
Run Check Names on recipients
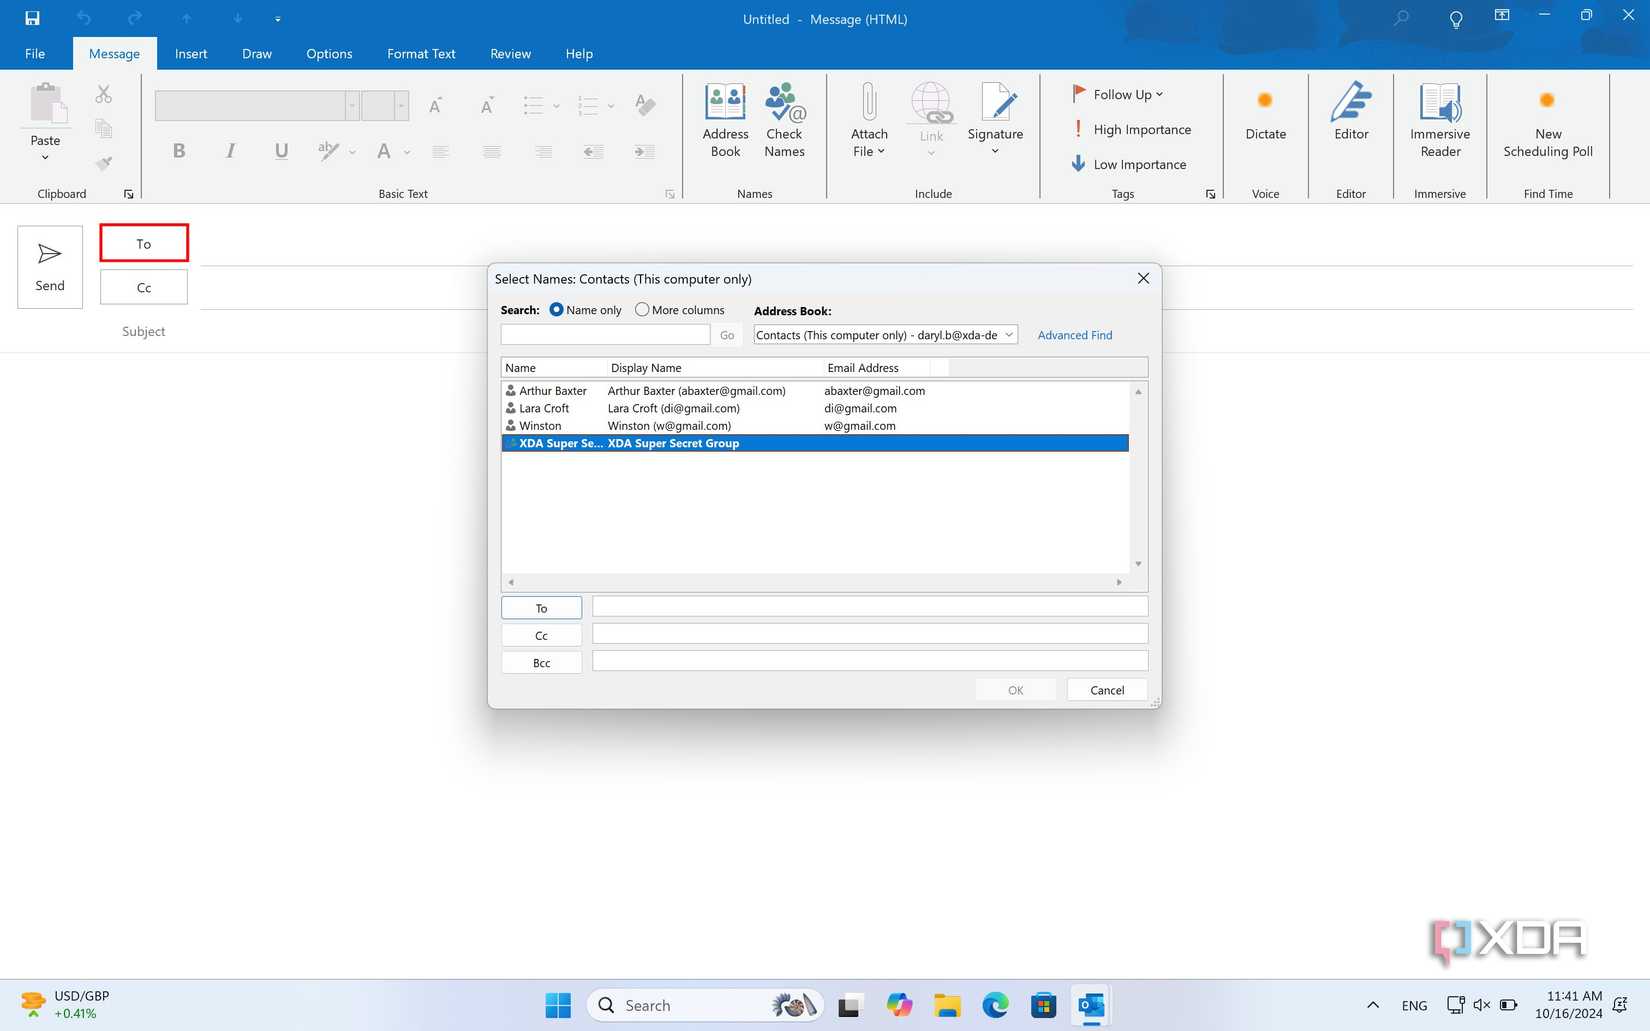tap(784, 120)
